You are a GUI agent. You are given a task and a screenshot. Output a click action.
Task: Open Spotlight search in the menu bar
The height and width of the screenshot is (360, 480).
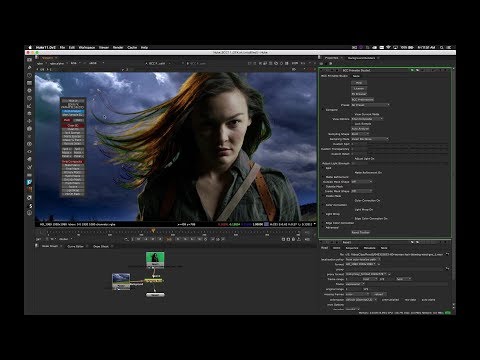point(442,47)
